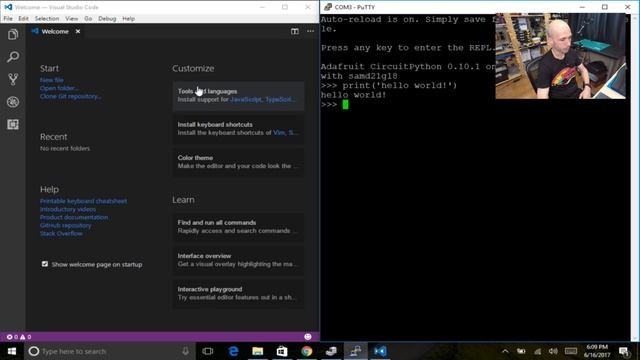Open network status in system tray
The height and width of the screenshot is (360, 640).
538,351
